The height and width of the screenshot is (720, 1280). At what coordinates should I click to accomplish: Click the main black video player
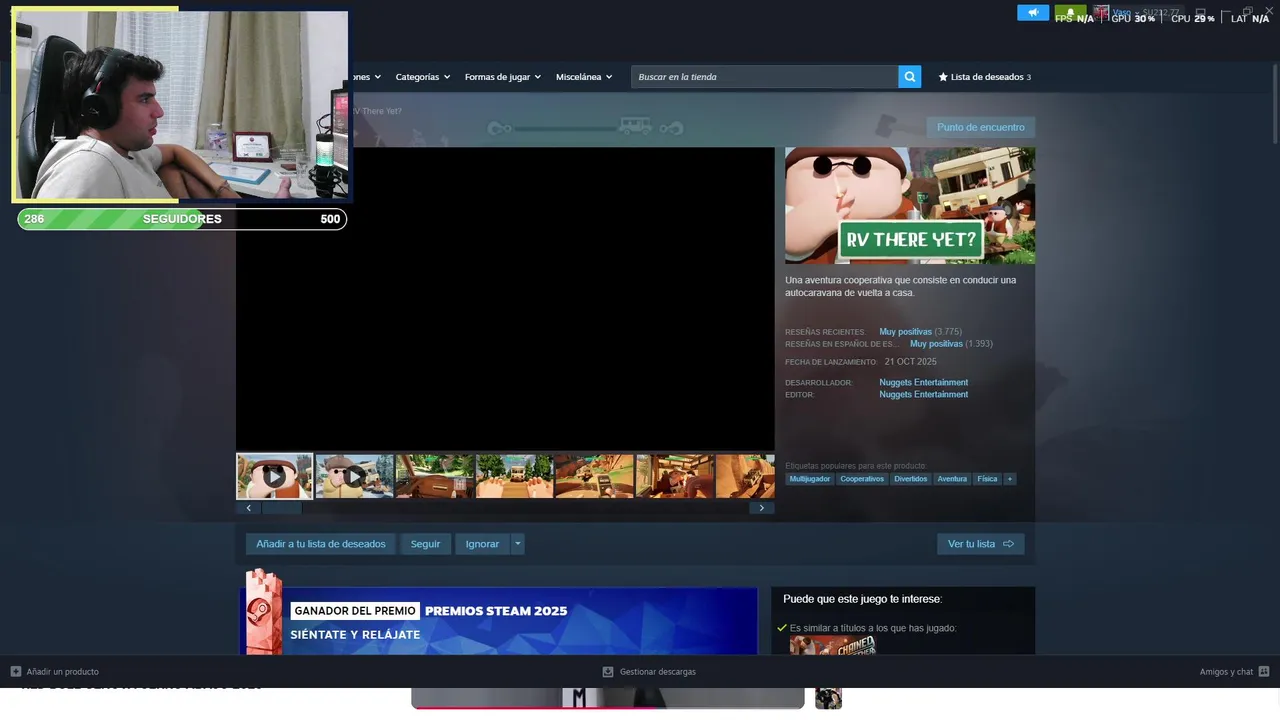coord(505,299)
